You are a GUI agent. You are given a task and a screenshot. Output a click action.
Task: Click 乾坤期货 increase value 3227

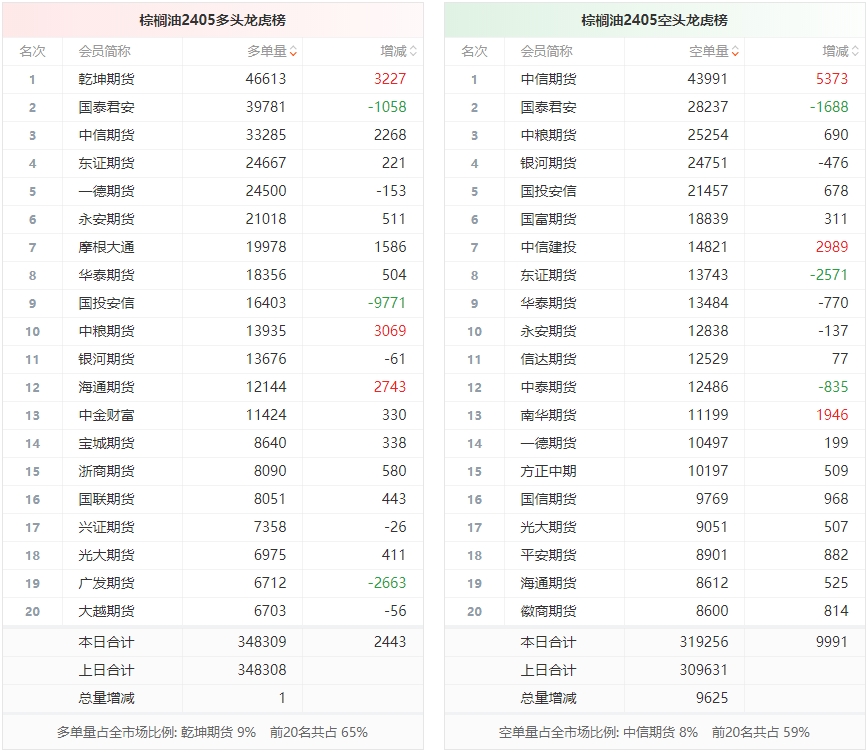click(390, 79)
